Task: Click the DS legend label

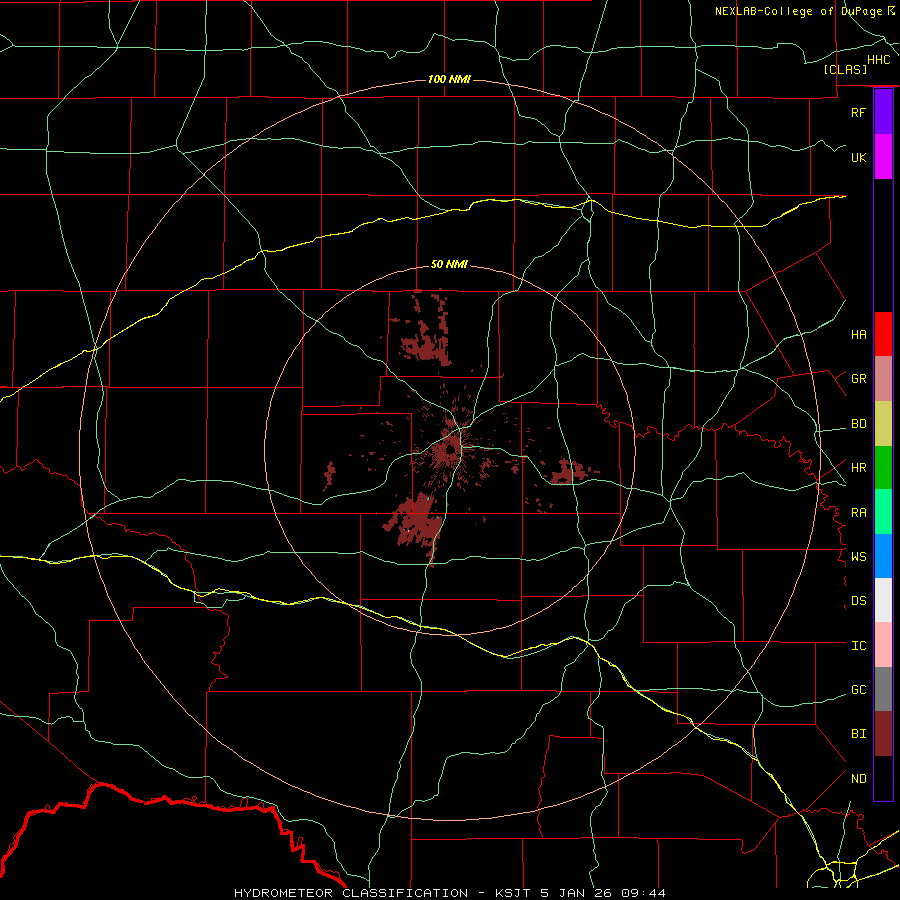Action: point(858,601)
